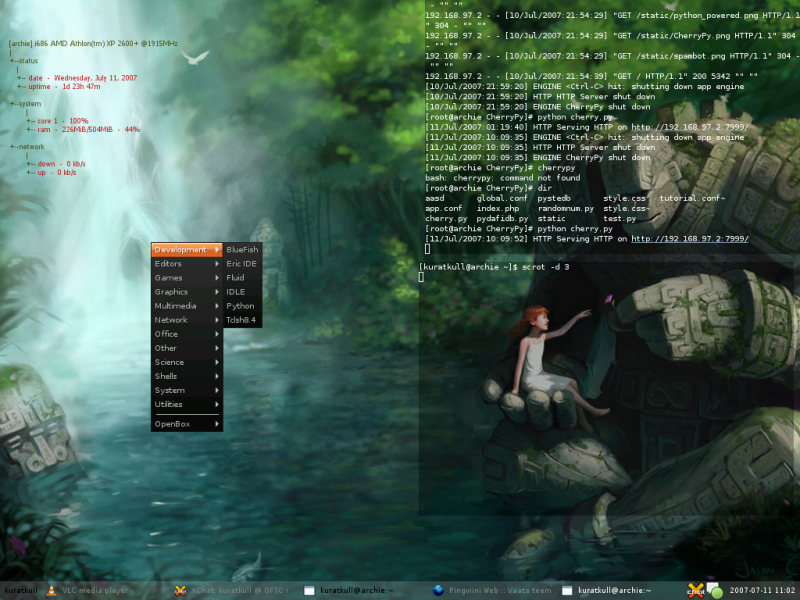The width and height of the screenshot is (800, 600).
Task: Click 'index.php' in the dir listing
Action: tap(498, 209)
